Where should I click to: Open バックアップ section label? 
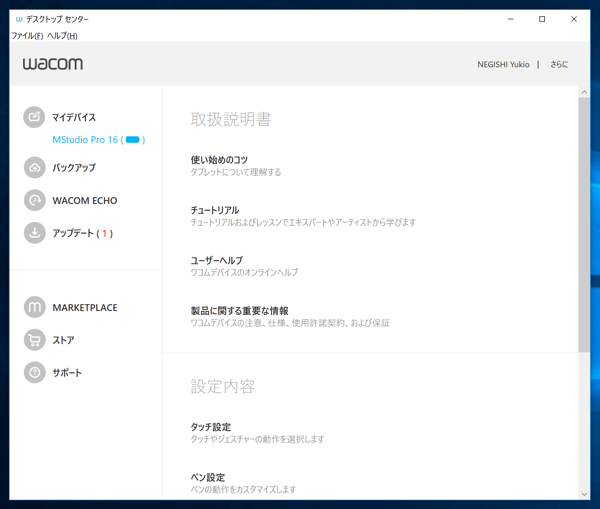74,168
